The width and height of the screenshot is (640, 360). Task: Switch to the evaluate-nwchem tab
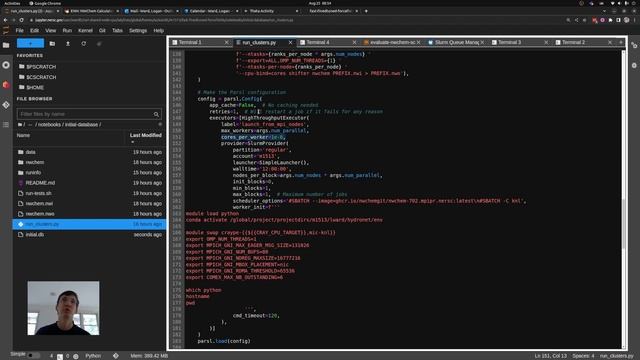click(393, 42)
